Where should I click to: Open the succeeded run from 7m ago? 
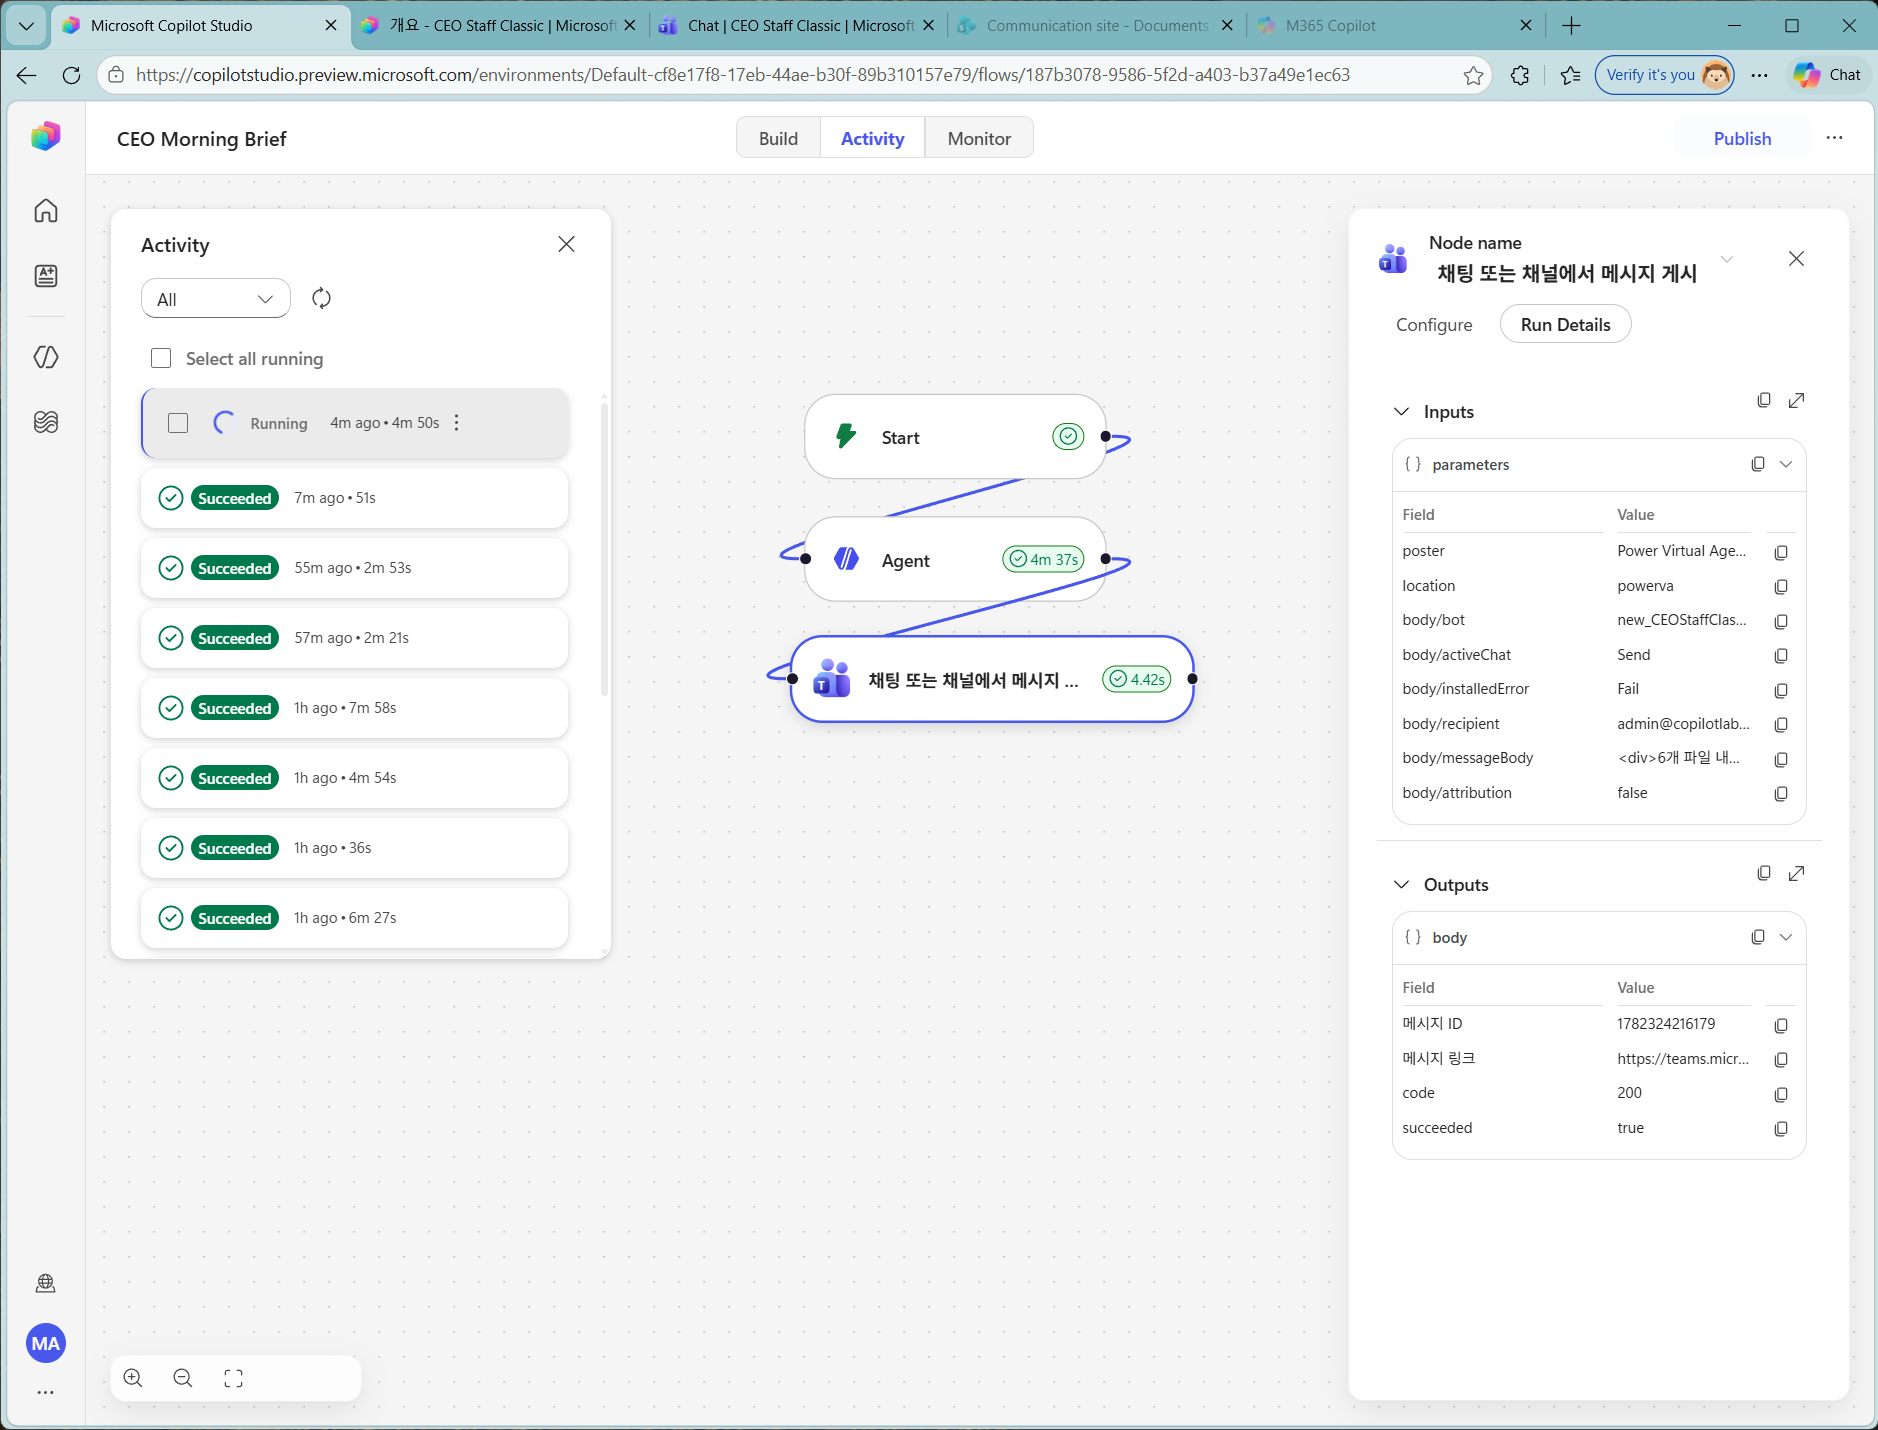point(355,498)
